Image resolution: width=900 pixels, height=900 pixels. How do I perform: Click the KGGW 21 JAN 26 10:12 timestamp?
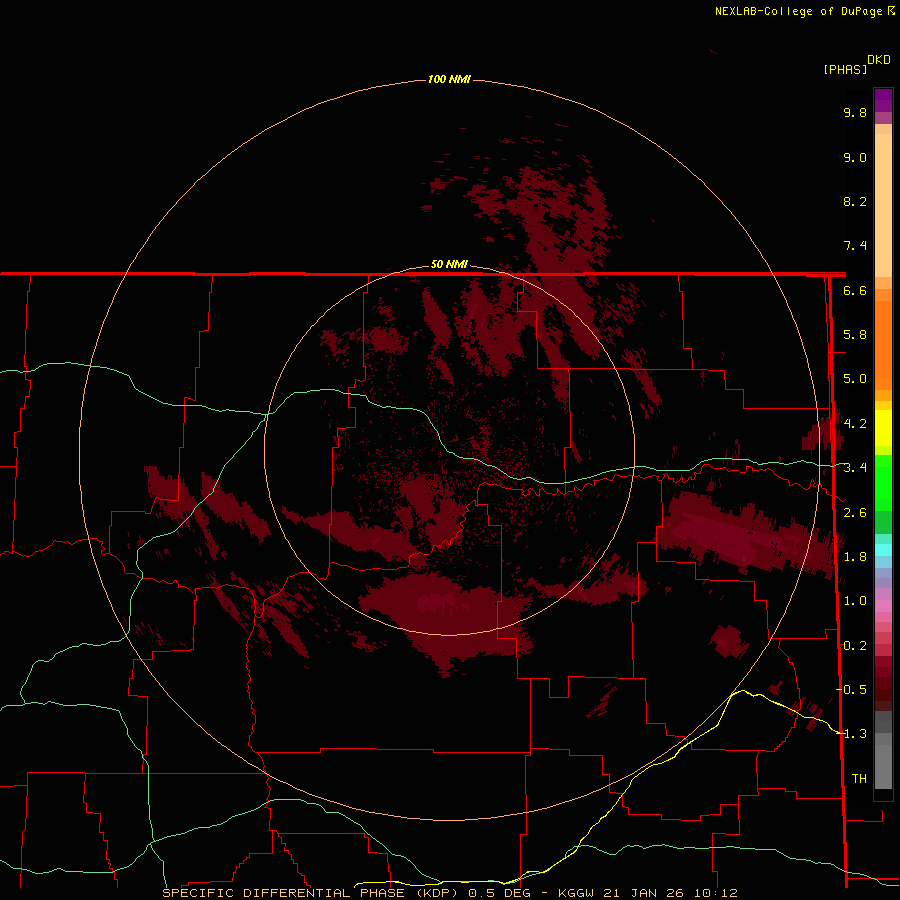(647, 893)
